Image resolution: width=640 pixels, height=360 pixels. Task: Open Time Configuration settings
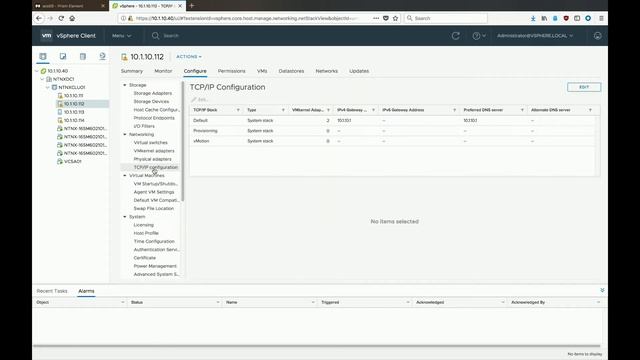pyautogui.click(x=154, y=241)
